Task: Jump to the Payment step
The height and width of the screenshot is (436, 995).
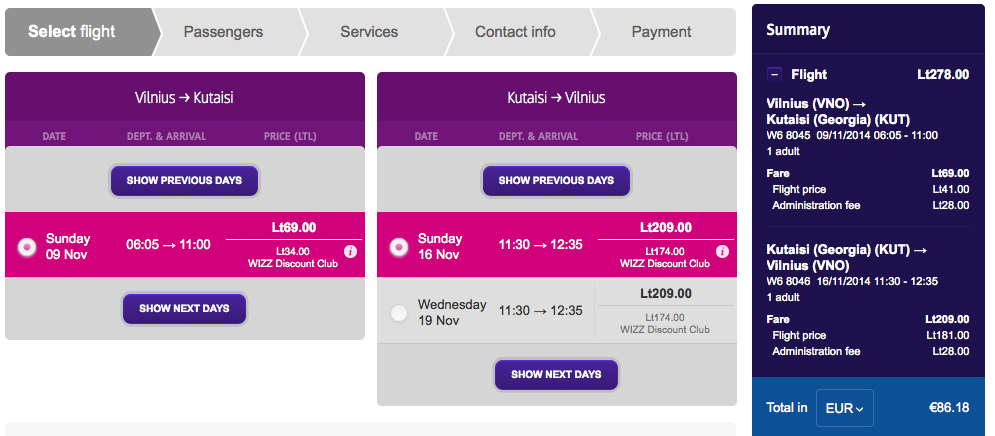Action: 661,32
